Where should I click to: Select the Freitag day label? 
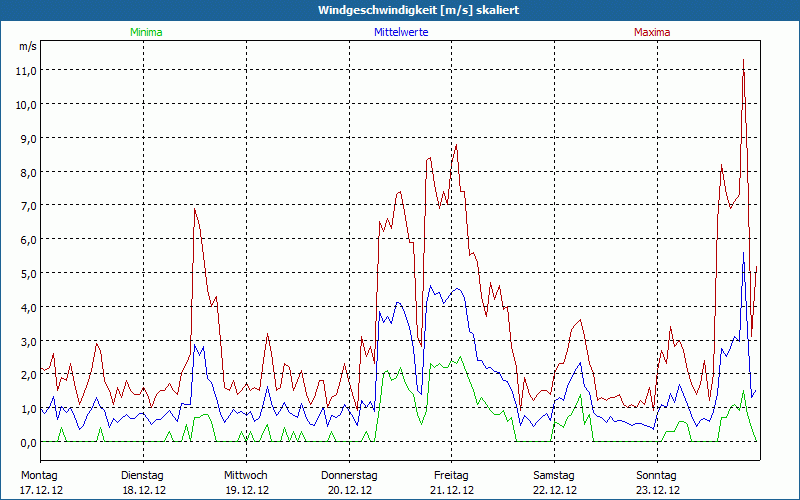[x=452, y=475]
